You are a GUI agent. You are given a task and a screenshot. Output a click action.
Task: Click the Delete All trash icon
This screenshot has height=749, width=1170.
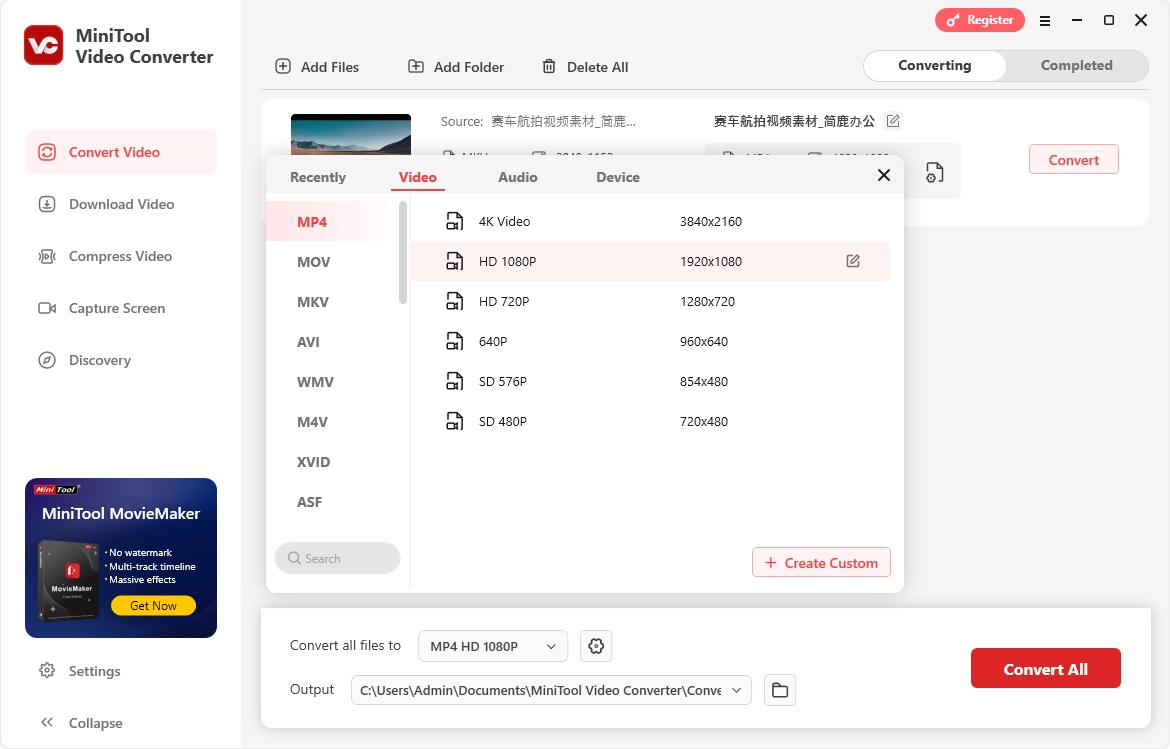click(549, 66)
